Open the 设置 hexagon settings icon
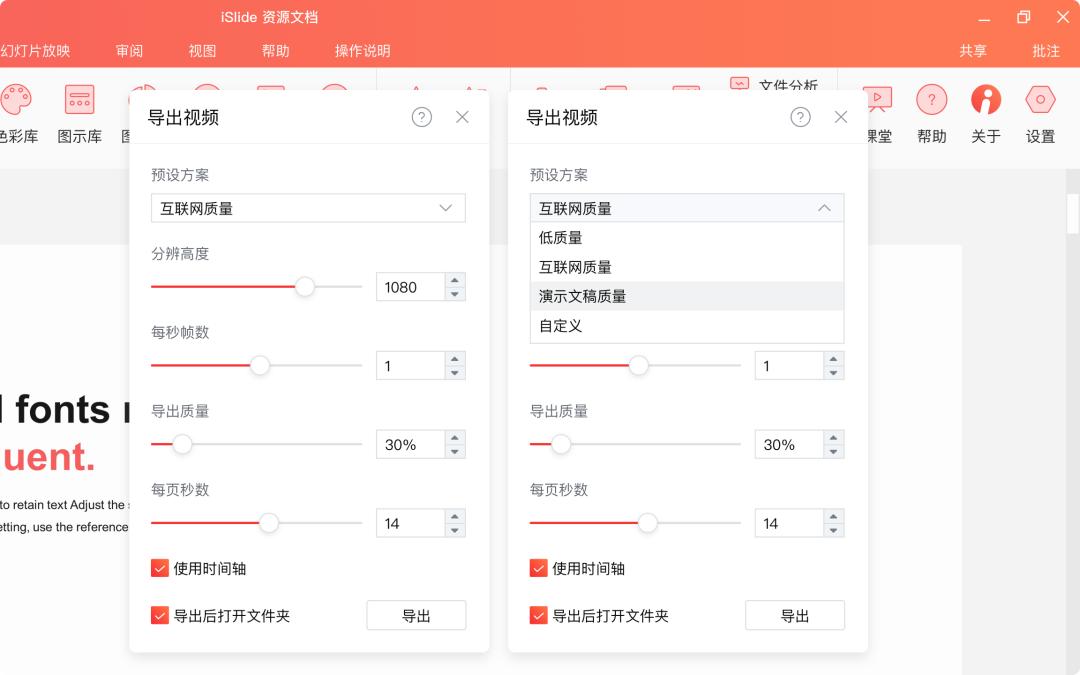The image size is (1080, 675). (1040, 101)
